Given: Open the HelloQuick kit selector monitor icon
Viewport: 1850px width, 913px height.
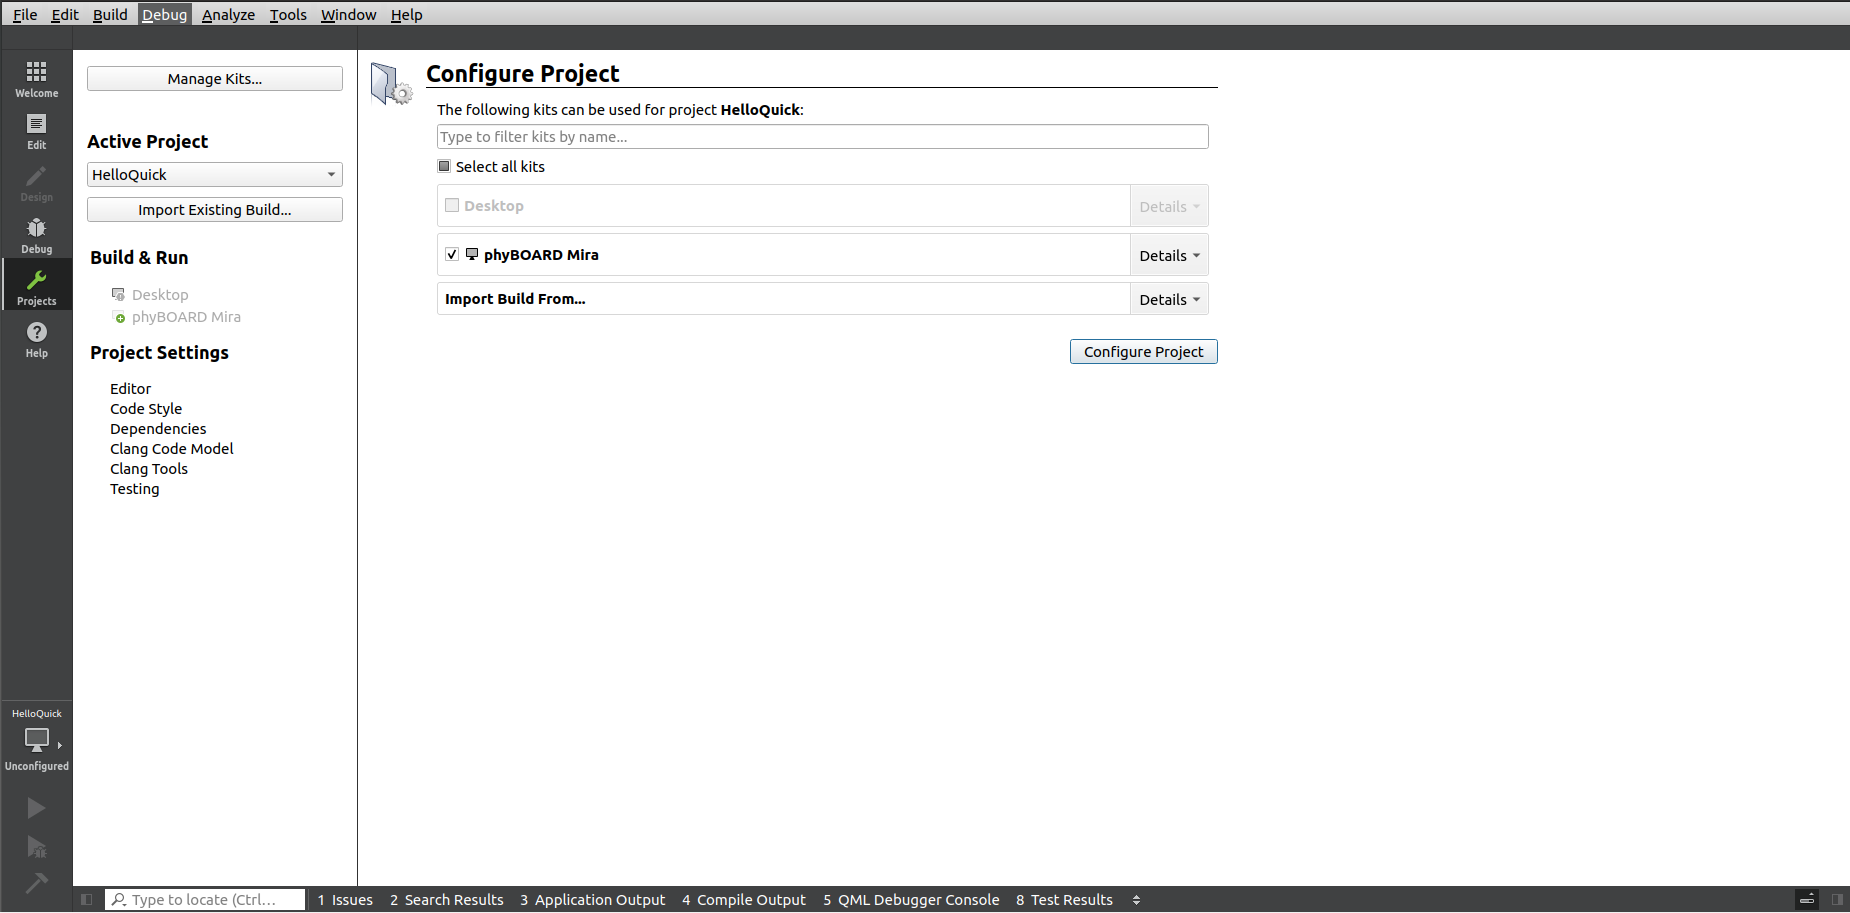Looking at the screenshot, I should point(36,739).
